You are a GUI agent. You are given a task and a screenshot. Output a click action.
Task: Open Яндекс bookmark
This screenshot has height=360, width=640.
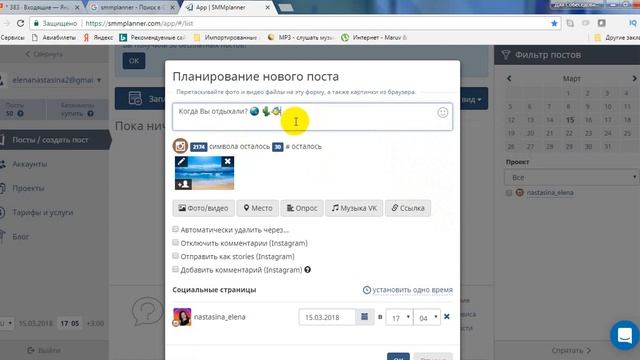click(98, 38)
